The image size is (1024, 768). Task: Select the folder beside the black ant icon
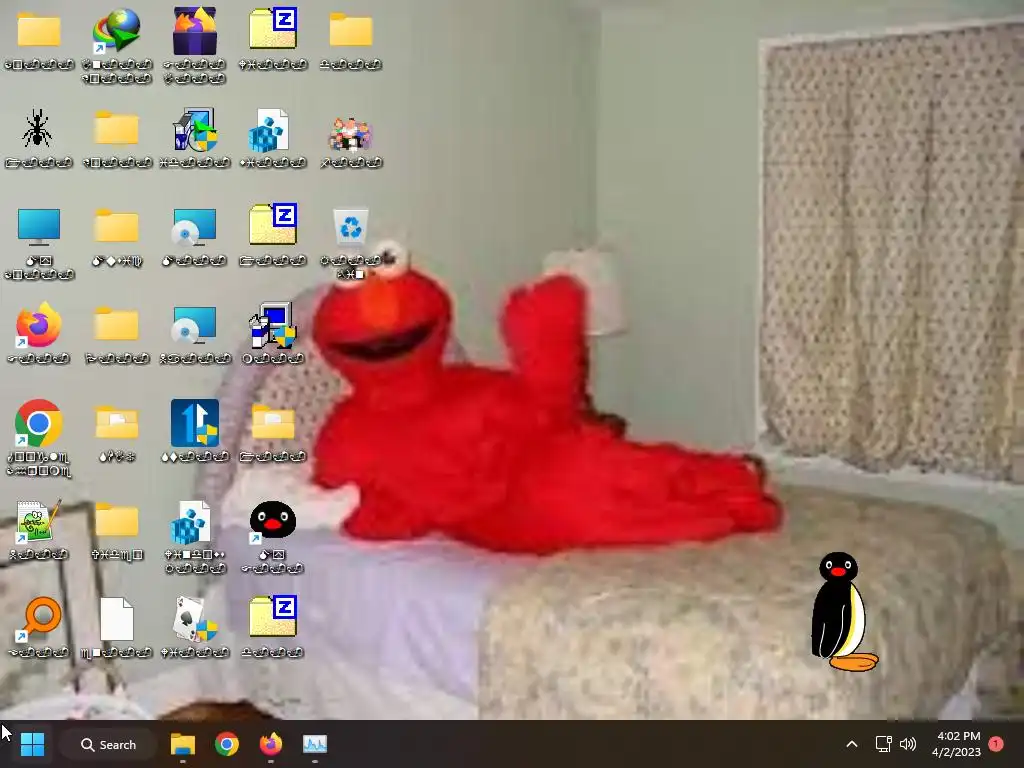[x=116, y=127]
